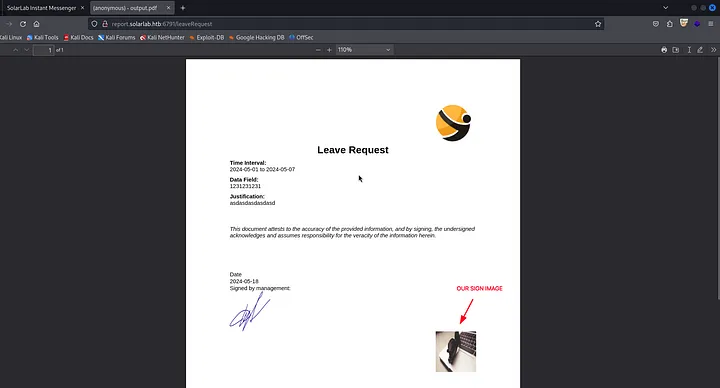Download the output.pdf file
The image size is (720, 388).
point(675,50)
